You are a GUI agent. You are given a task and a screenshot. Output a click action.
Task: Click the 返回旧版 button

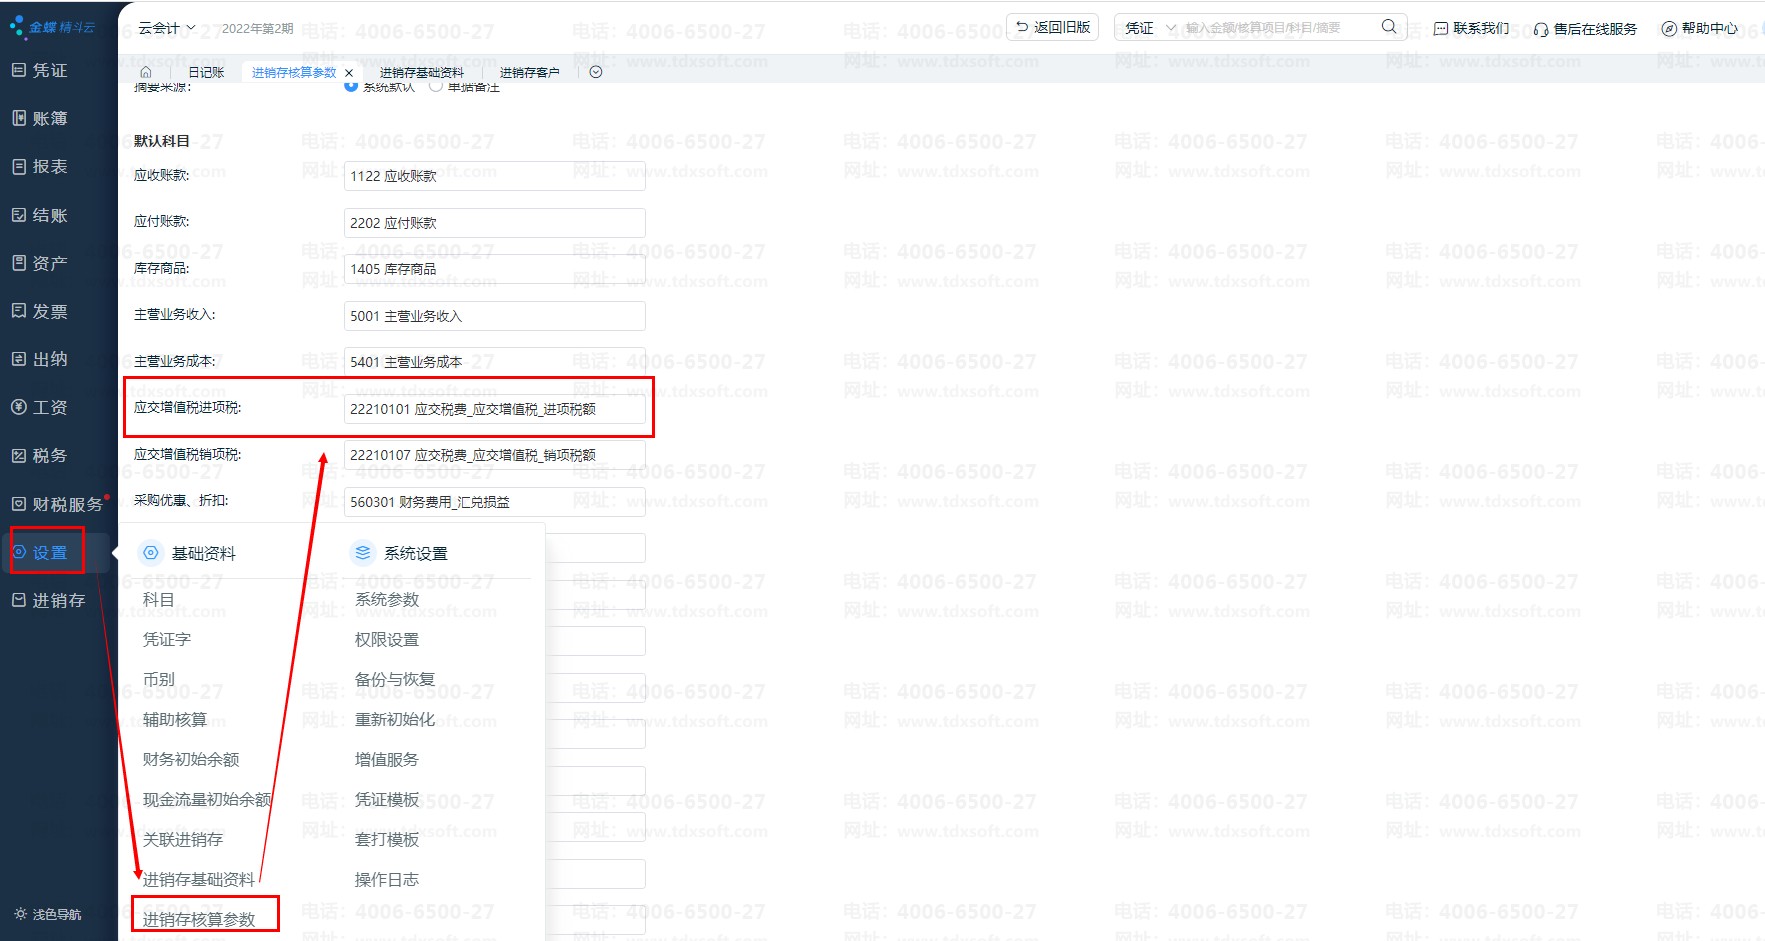(1053, 27)
